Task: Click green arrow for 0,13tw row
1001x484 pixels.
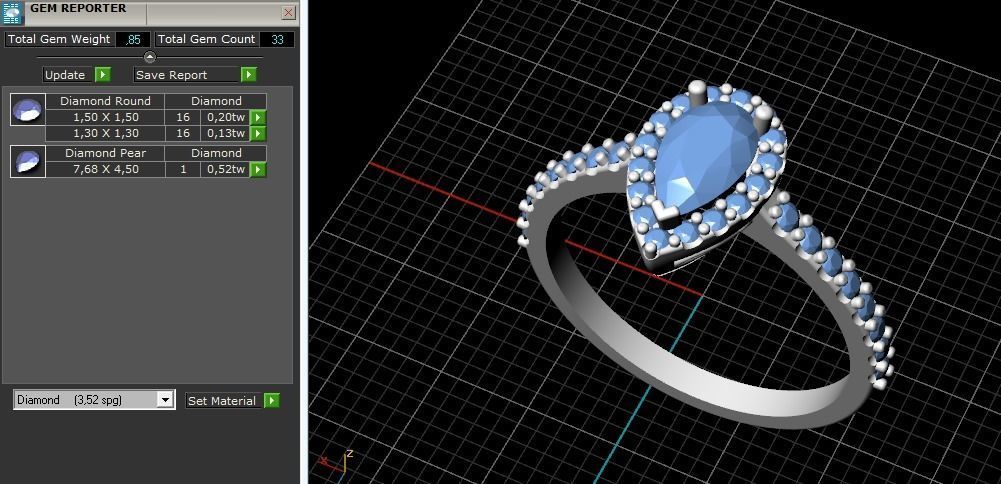Action: [258, 133]
